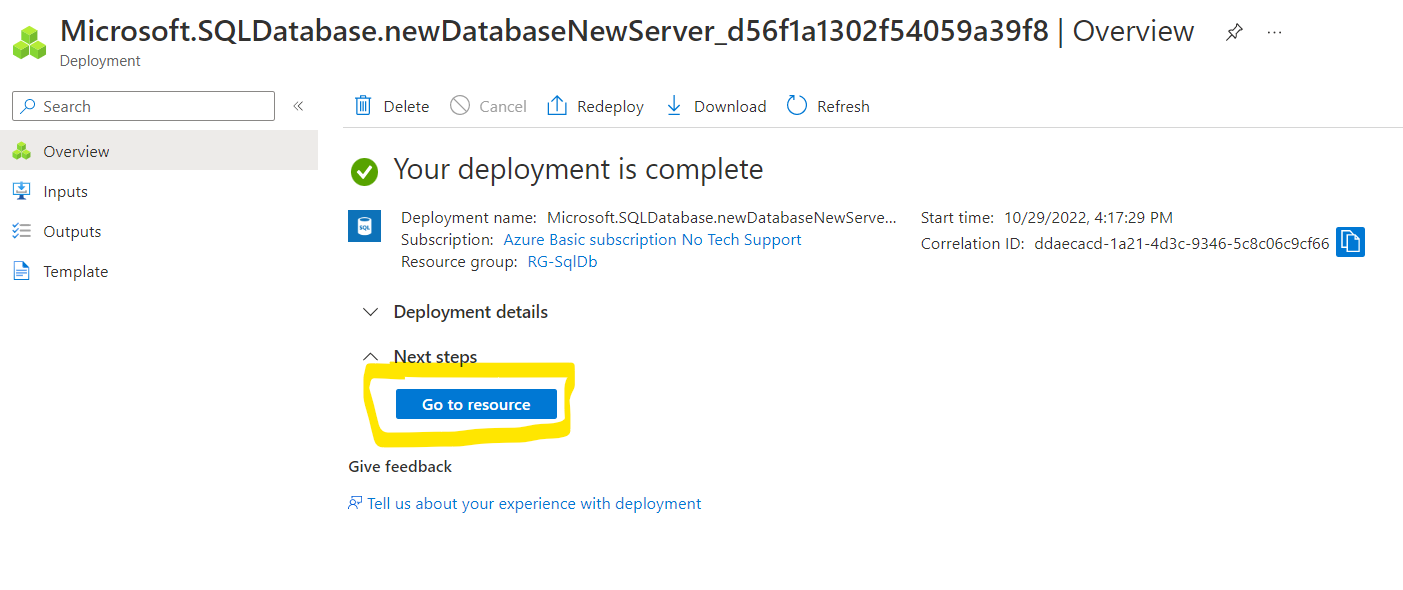Click the Correlation ID value text

pyautogui.click(x=1182, y=243)
